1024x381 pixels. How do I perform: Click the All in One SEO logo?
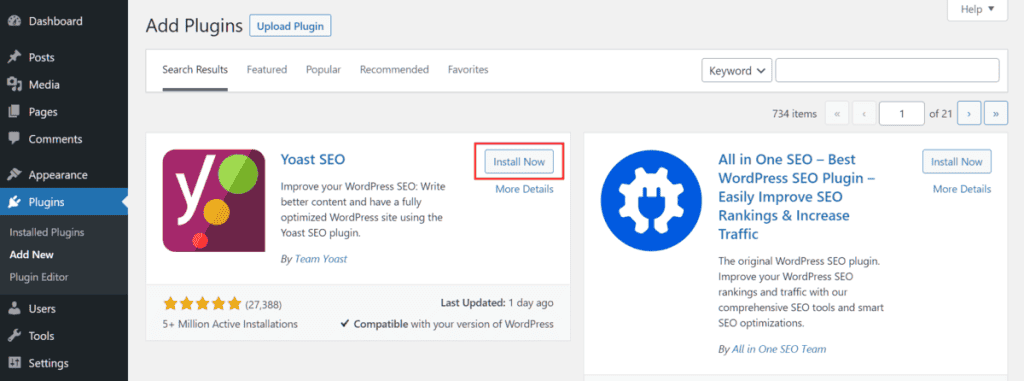click(x=651, y=201)
